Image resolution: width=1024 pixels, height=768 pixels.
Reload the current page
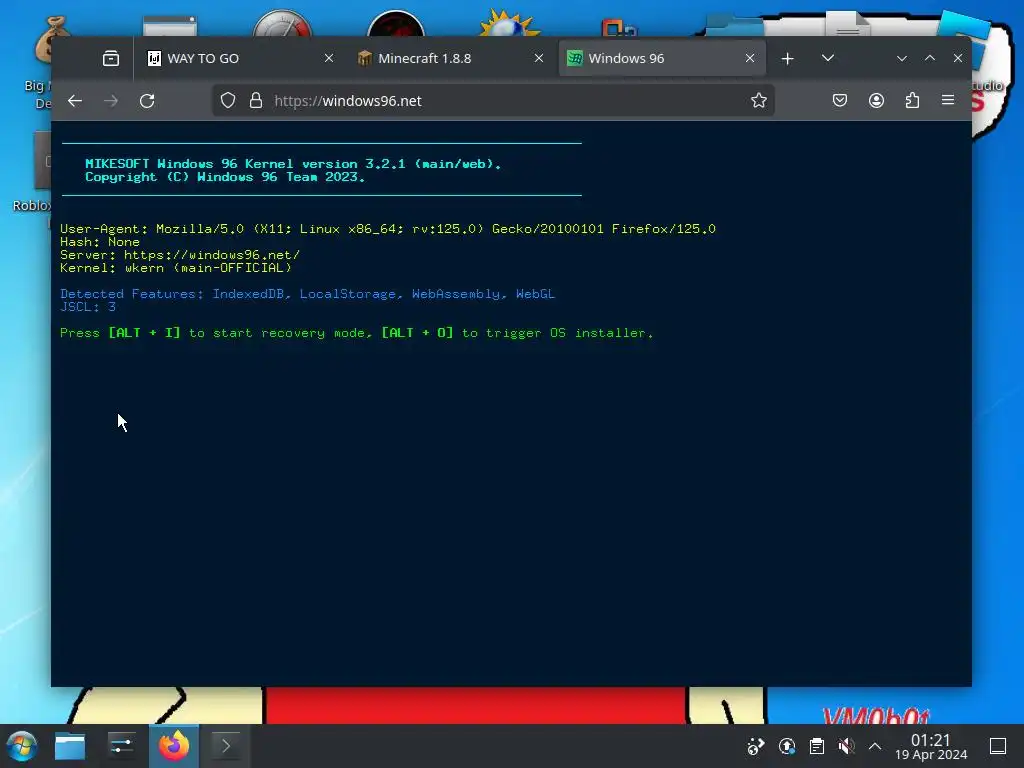(x=147, y=101)
